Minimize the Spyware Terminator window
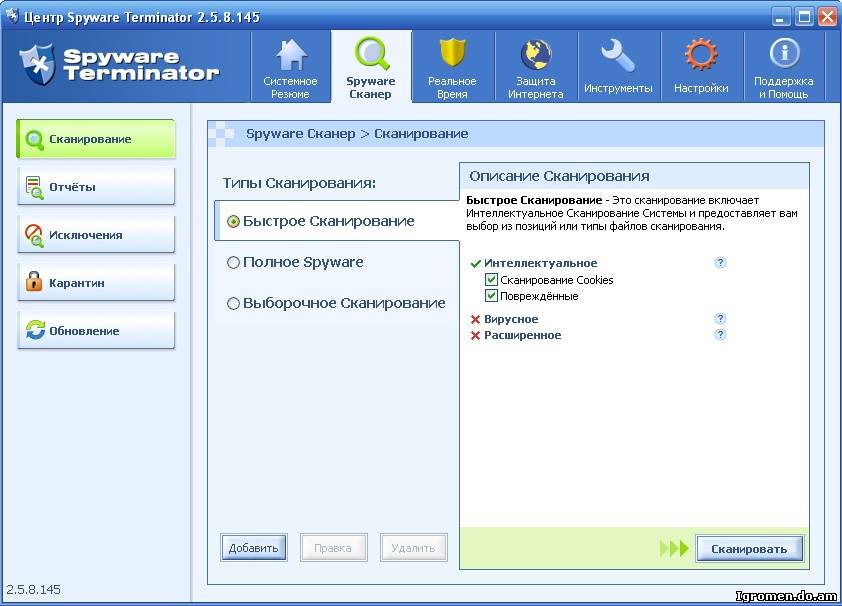Screen dimensions: 842x606 [x=781, y=17]
